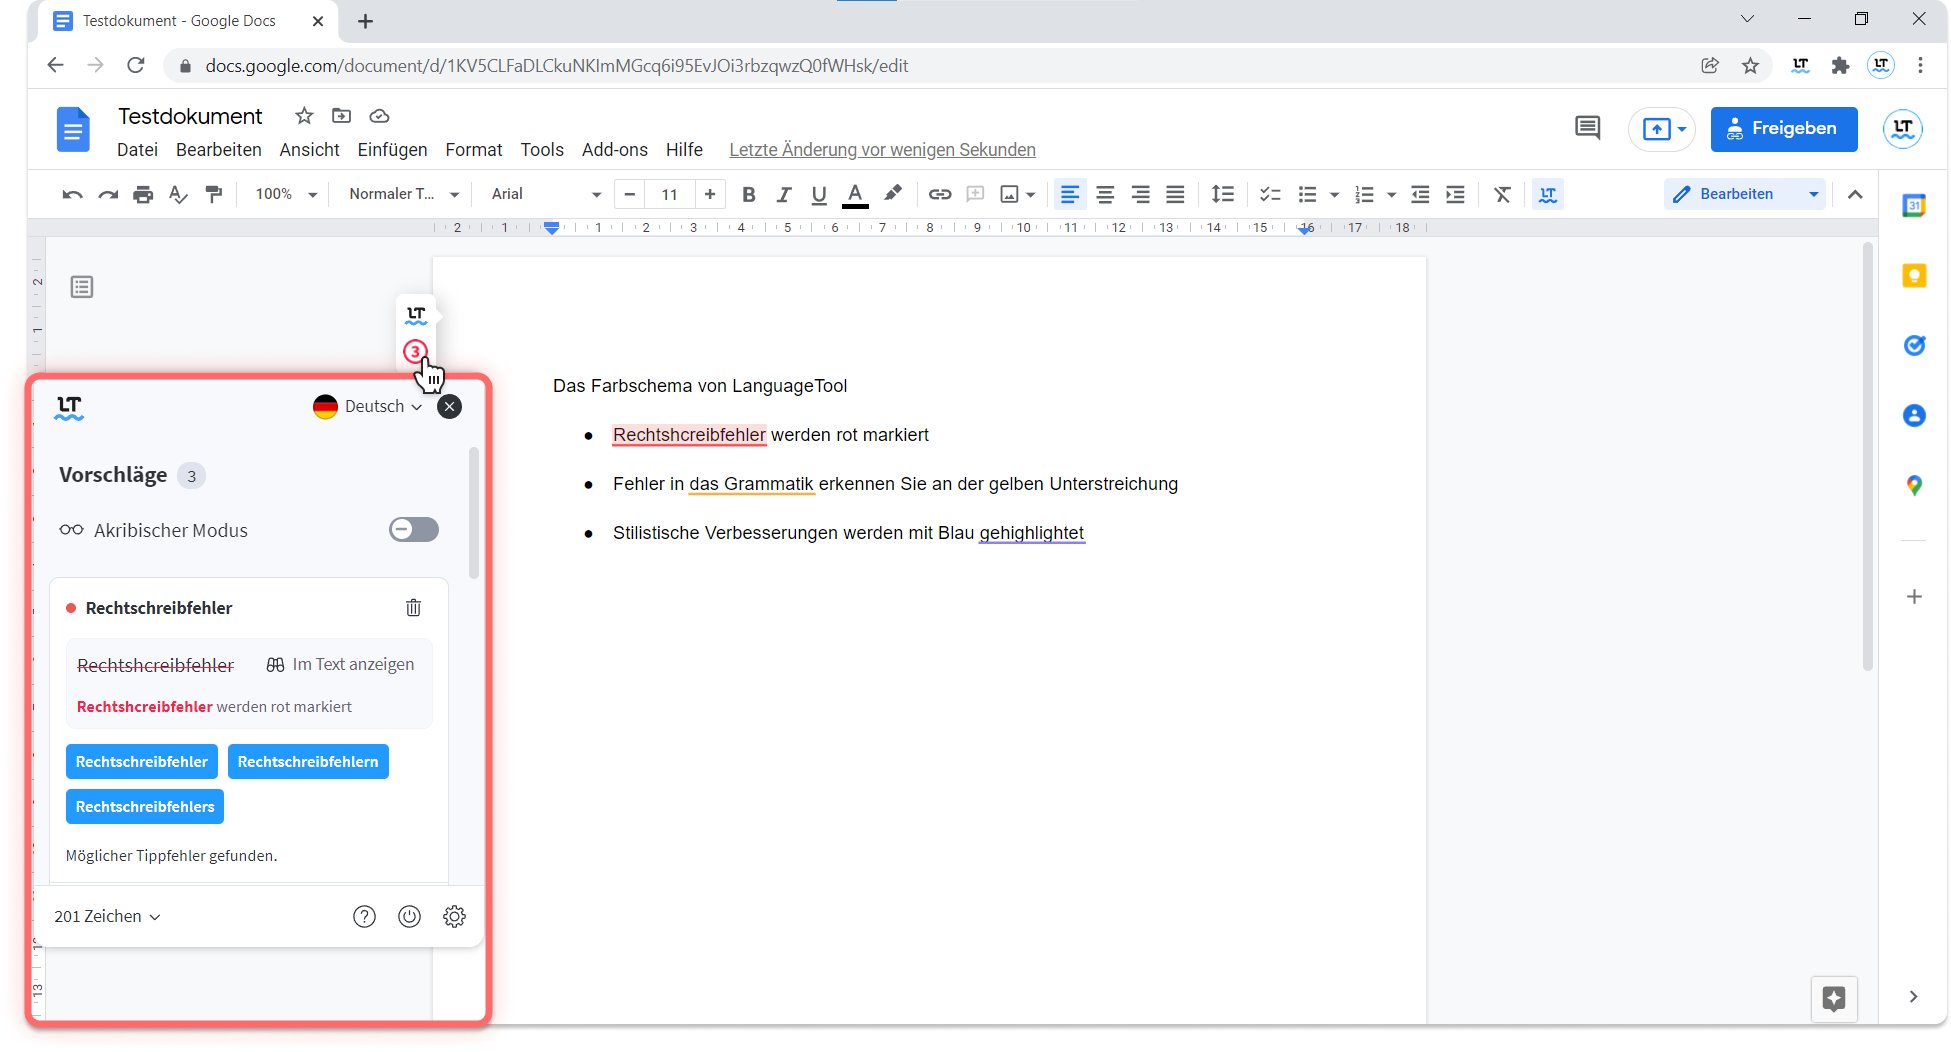Screen dimensions: 1951x1052
Task: Apply numbered list
Action: click(1364, 194)
